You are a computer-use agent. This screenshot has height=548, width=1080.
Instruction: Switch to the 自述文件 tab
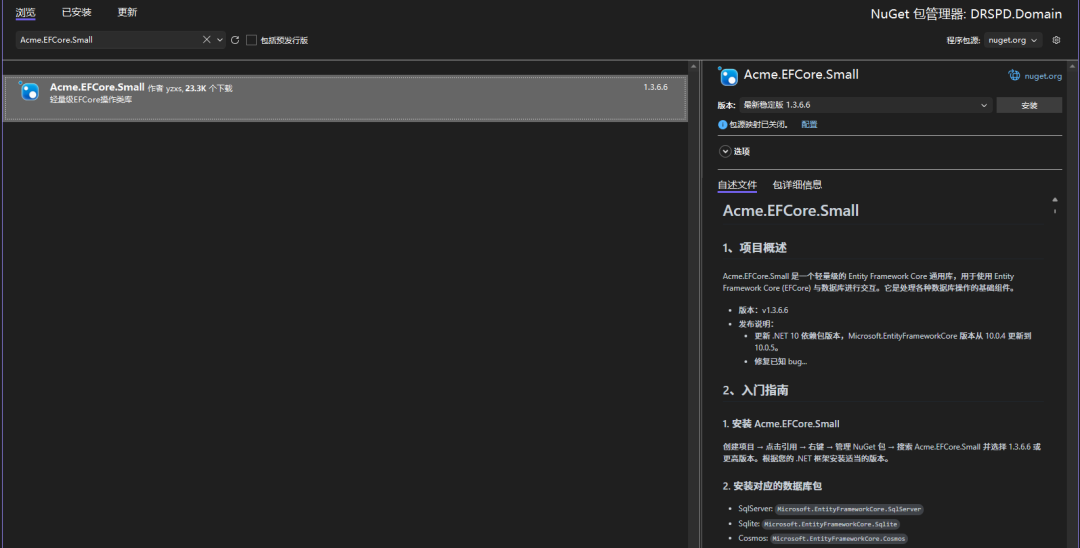737,185
